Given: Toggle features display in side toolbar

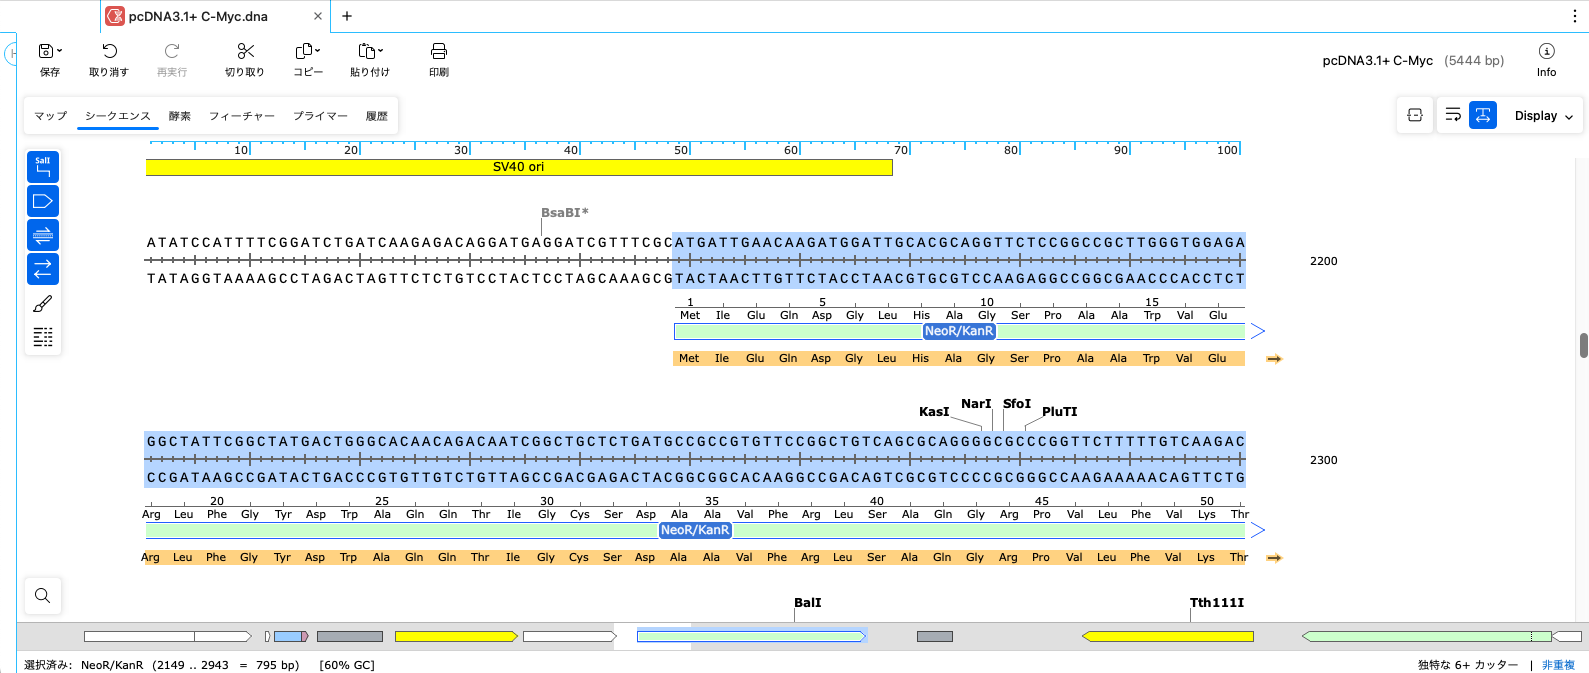Looking at the screenshot, I should pyautogui.click(x=43, y=201).
